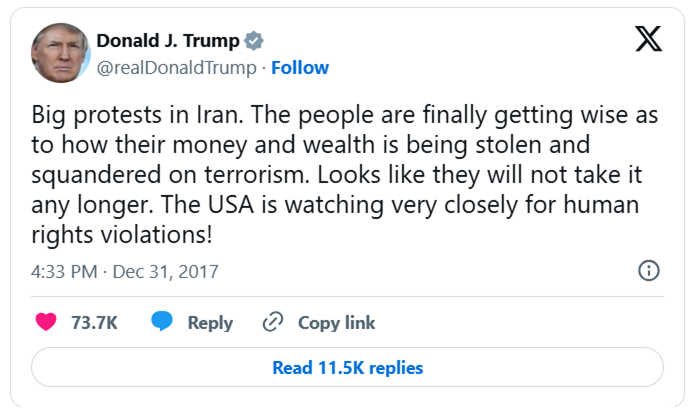Click the display name Donald J. Trump

(x=168, y=41)
